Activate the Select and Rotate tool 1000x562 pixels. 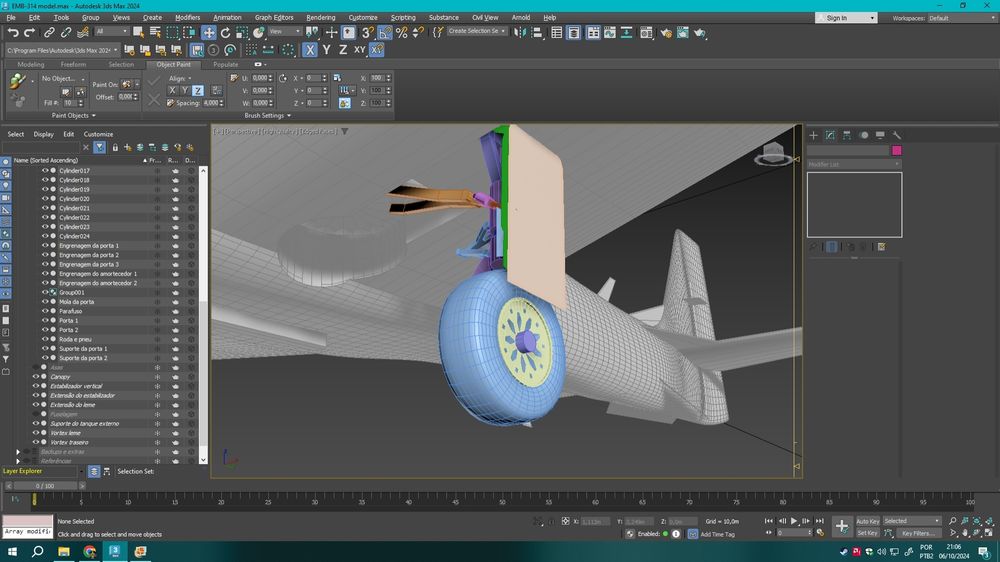(x=225, y=32)
